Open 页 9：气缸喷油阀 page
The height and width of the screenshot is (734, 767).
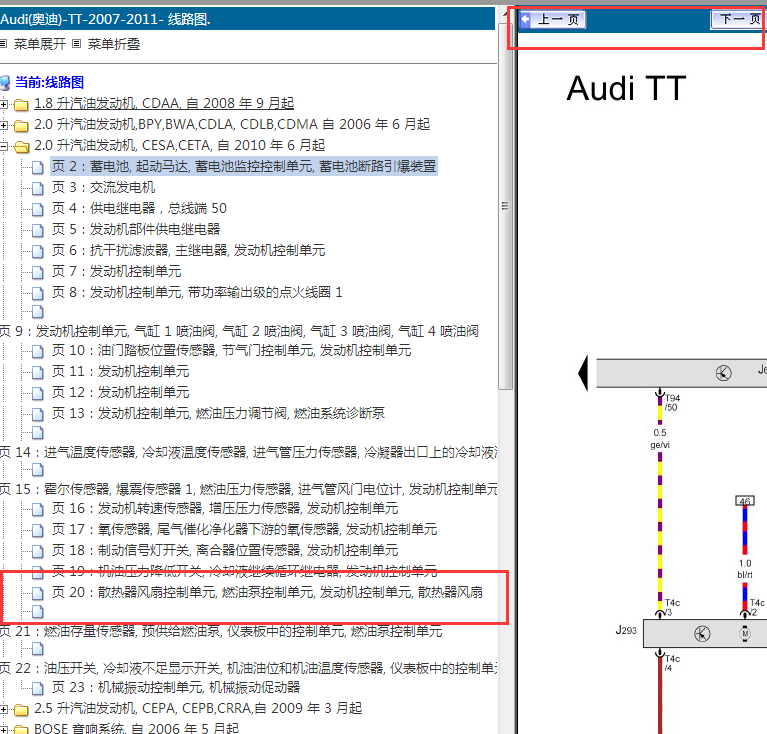(x=239, y=332)
